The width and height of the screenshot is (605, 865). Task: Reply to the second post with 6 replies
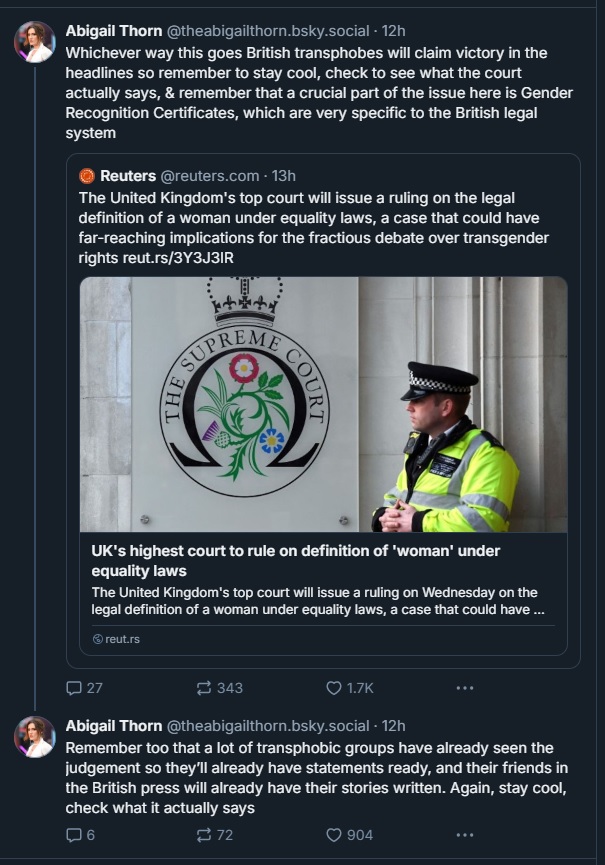(x=74, y=835)
